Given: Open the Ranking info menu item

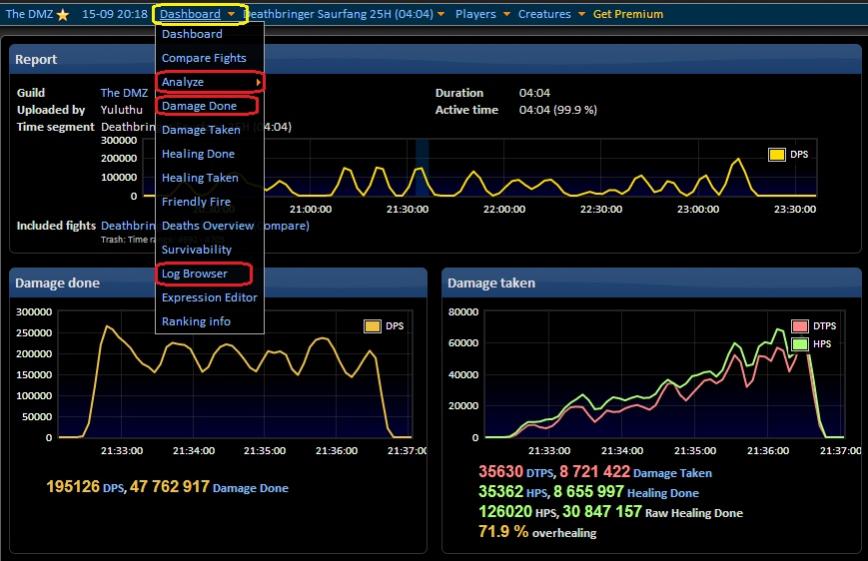Looking at the screenshot, I should 196,322.
